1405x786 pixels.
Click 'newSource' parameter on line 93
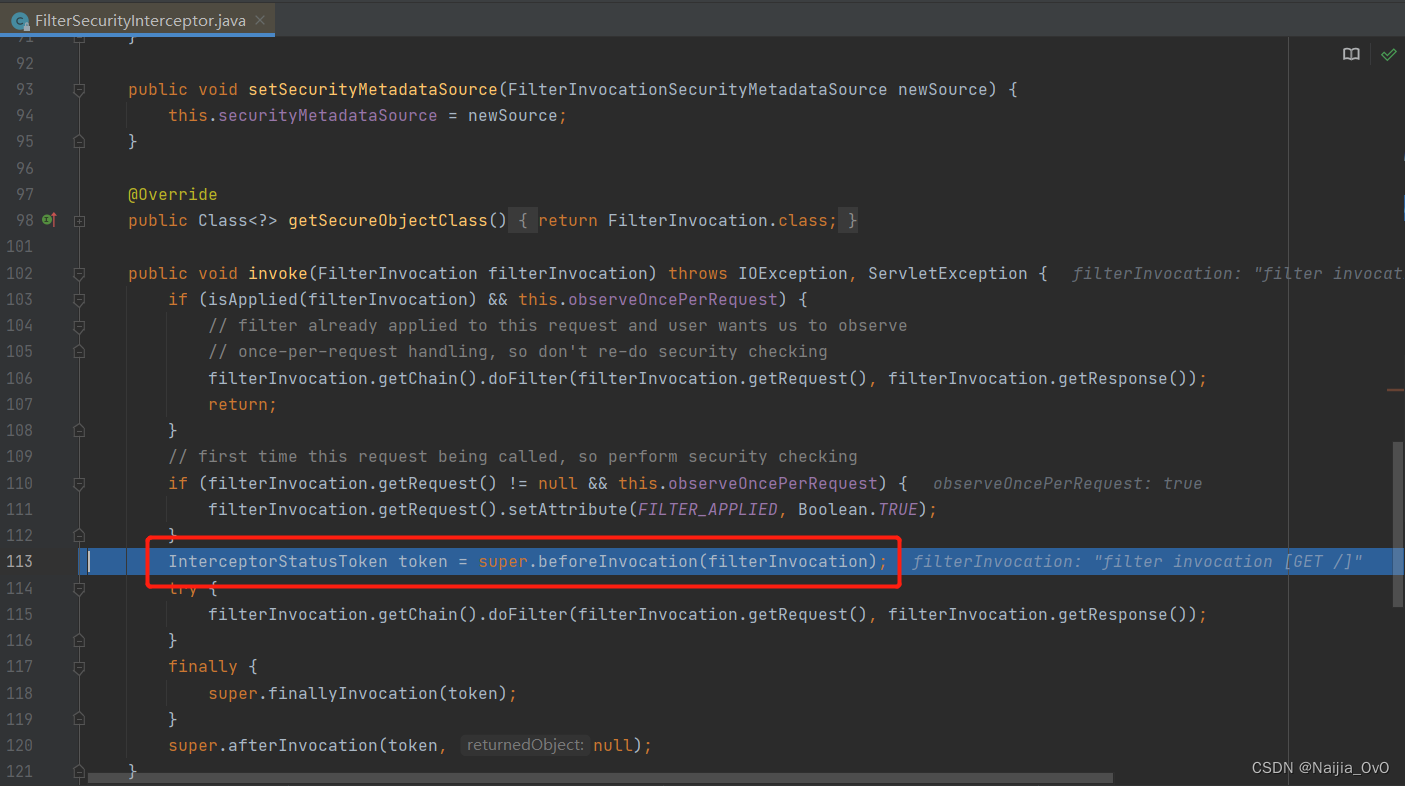pos(943,90)
